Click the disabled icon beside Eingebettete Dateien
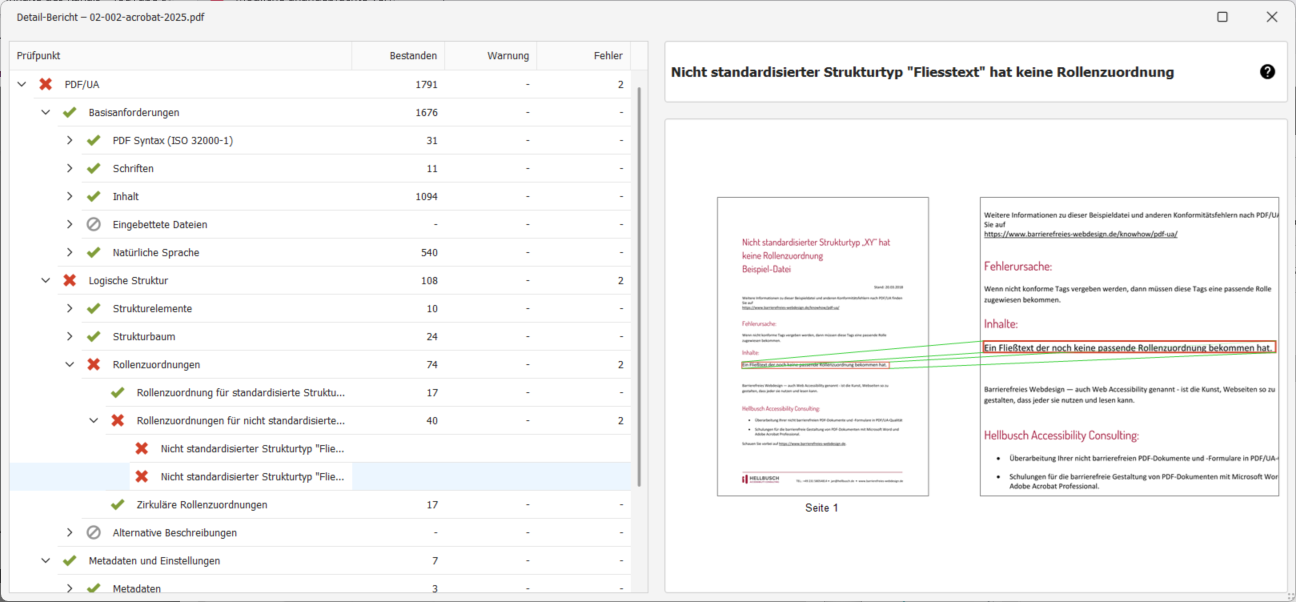This screenshot has height=602, width=1296. [93, 225]
